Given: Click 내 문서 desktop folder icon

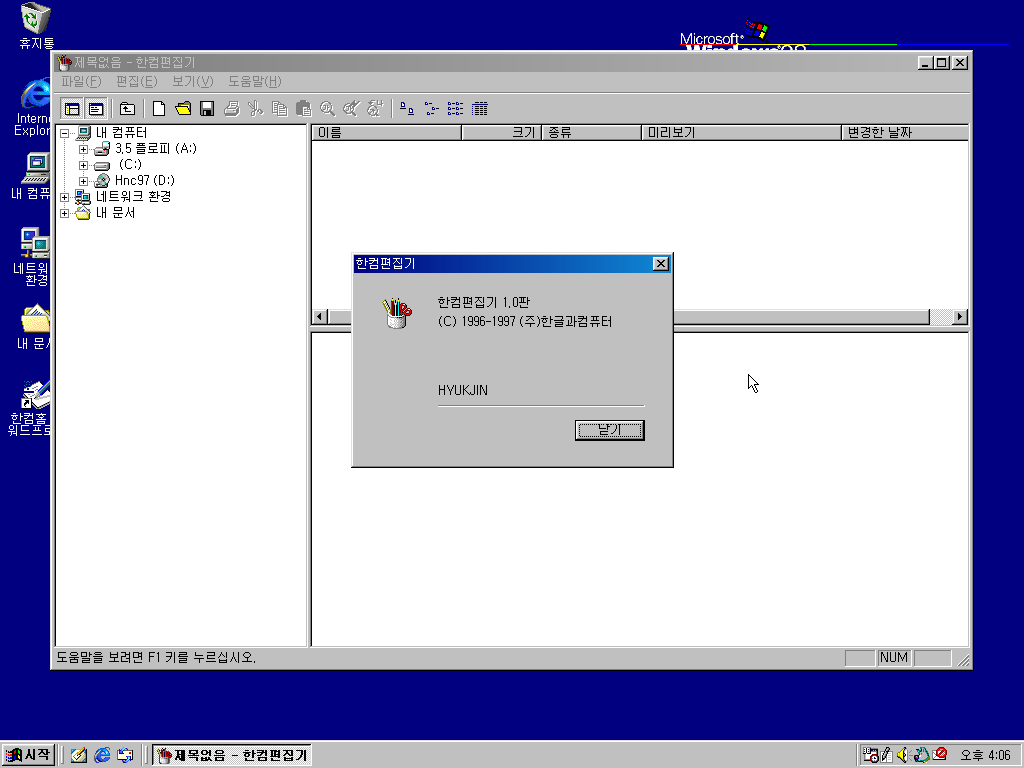Looking at the screenshot, I should (33, 327).
